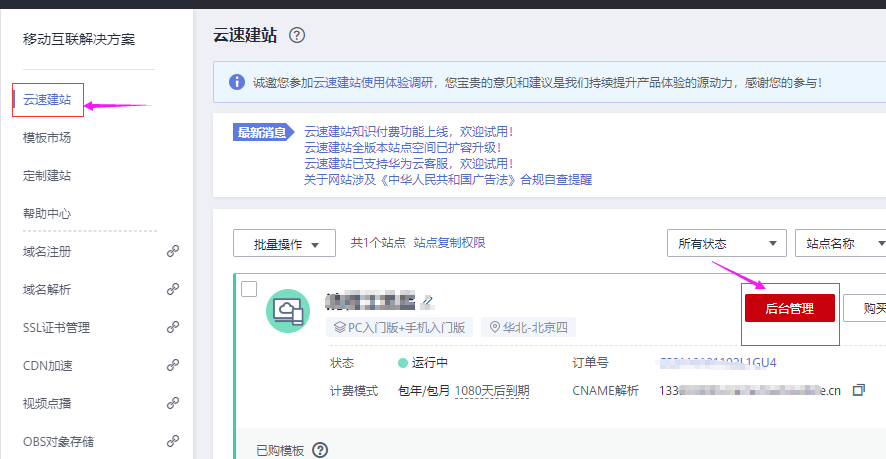886x459 pixels.
Task: Open 视频点播 sidebar entry
Action: click(x=47, y=403)
